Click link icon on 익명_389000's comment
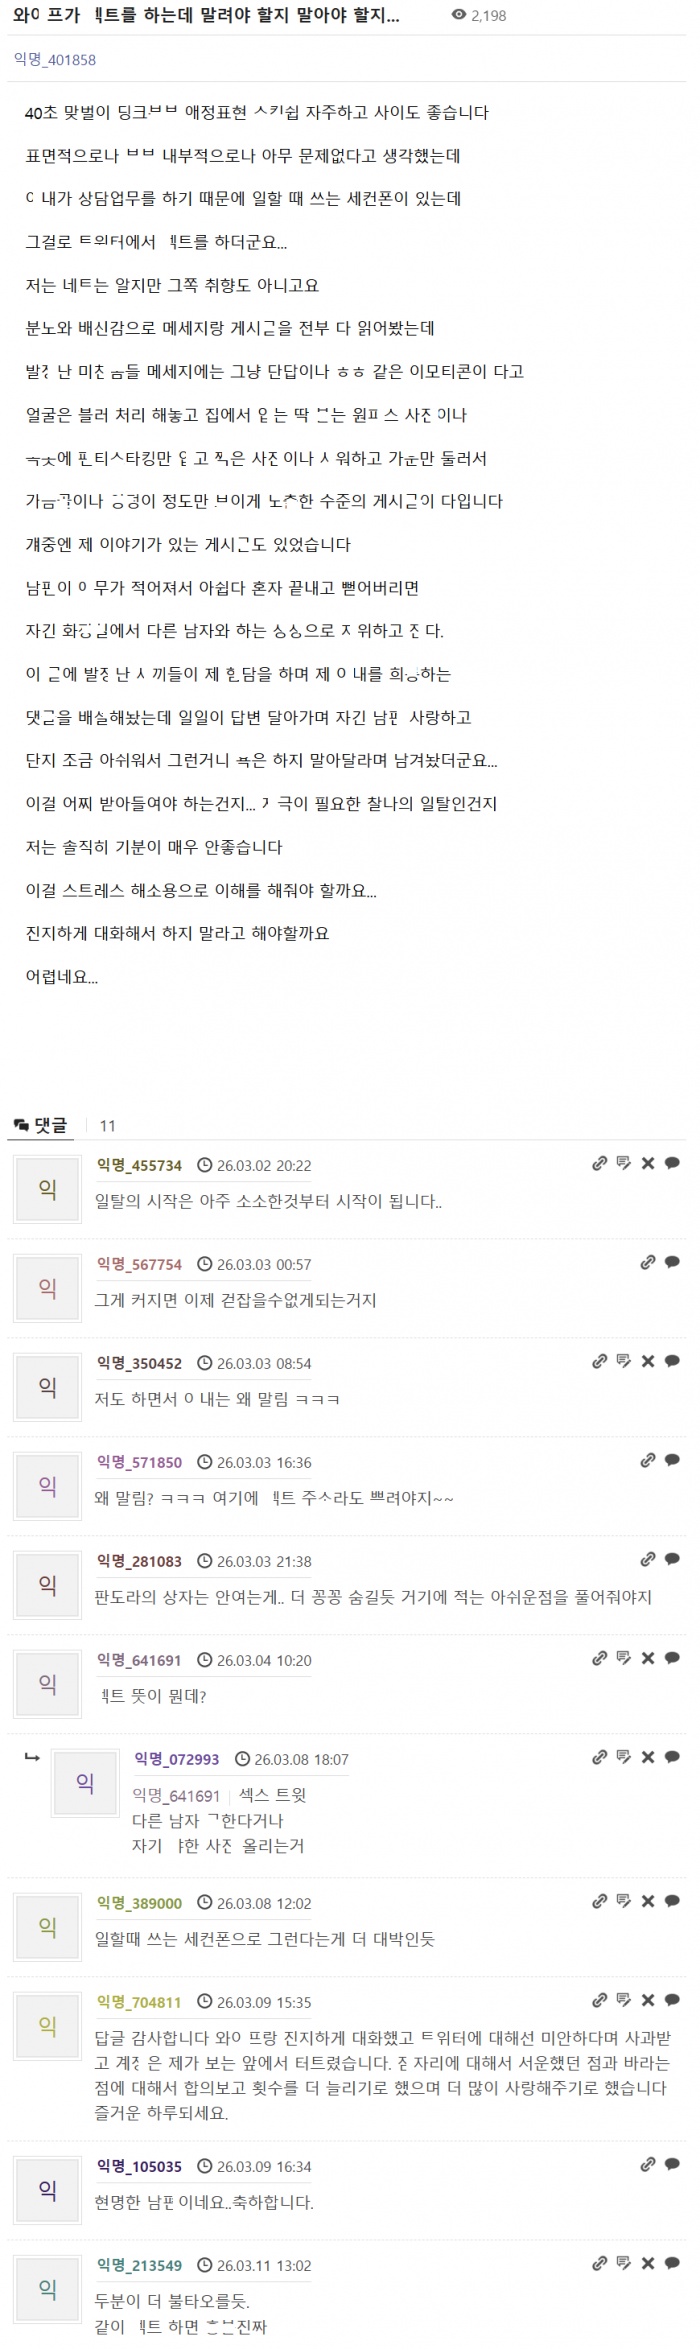Screen dimensions: 700x2349 pos(599,1901)
